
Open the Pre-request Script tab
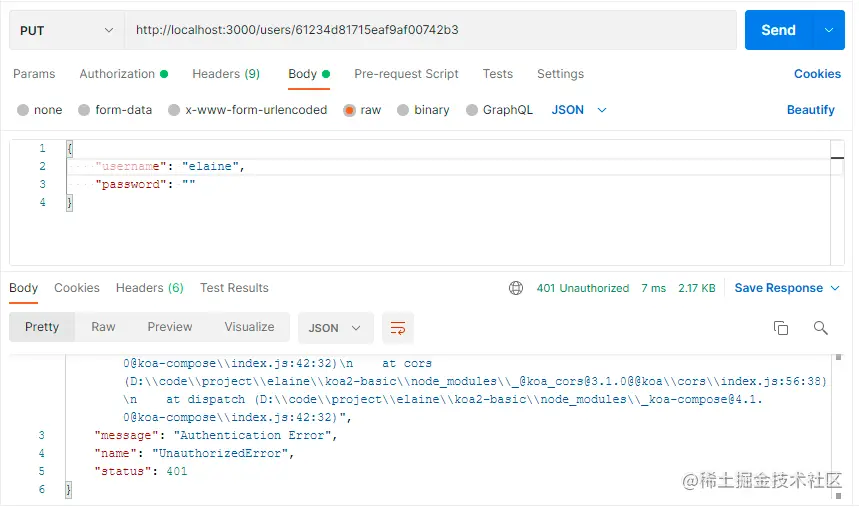pyautogui.click(x=406, y=74)
